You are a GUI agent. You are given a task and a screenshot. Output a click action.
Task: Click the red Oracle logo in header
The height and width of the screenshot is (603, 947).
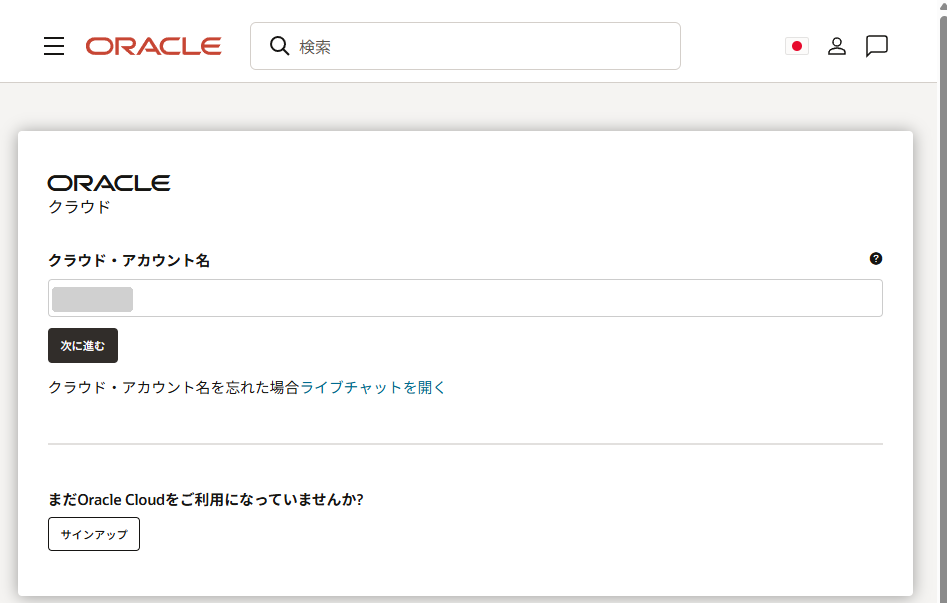coord(153,46)
